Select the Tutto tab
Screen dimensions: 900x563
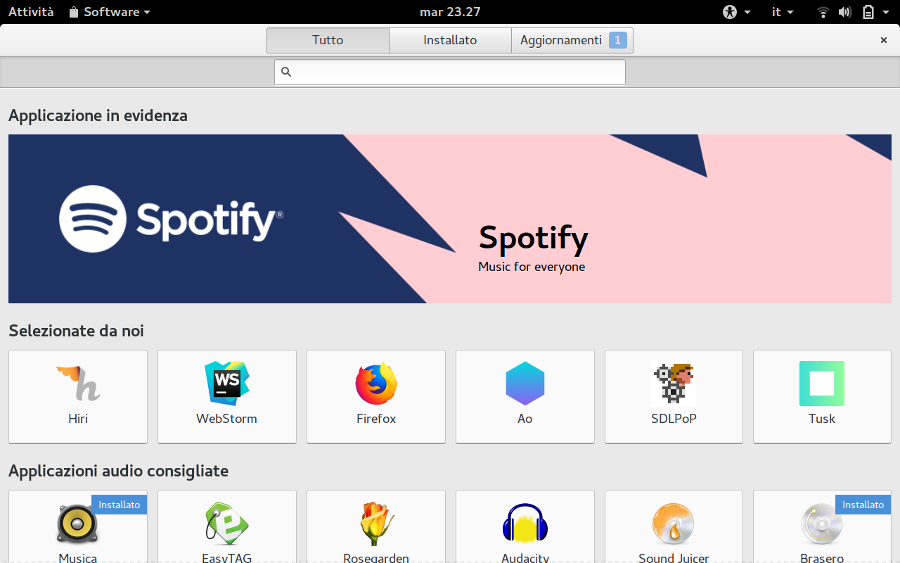pos(327,40)
